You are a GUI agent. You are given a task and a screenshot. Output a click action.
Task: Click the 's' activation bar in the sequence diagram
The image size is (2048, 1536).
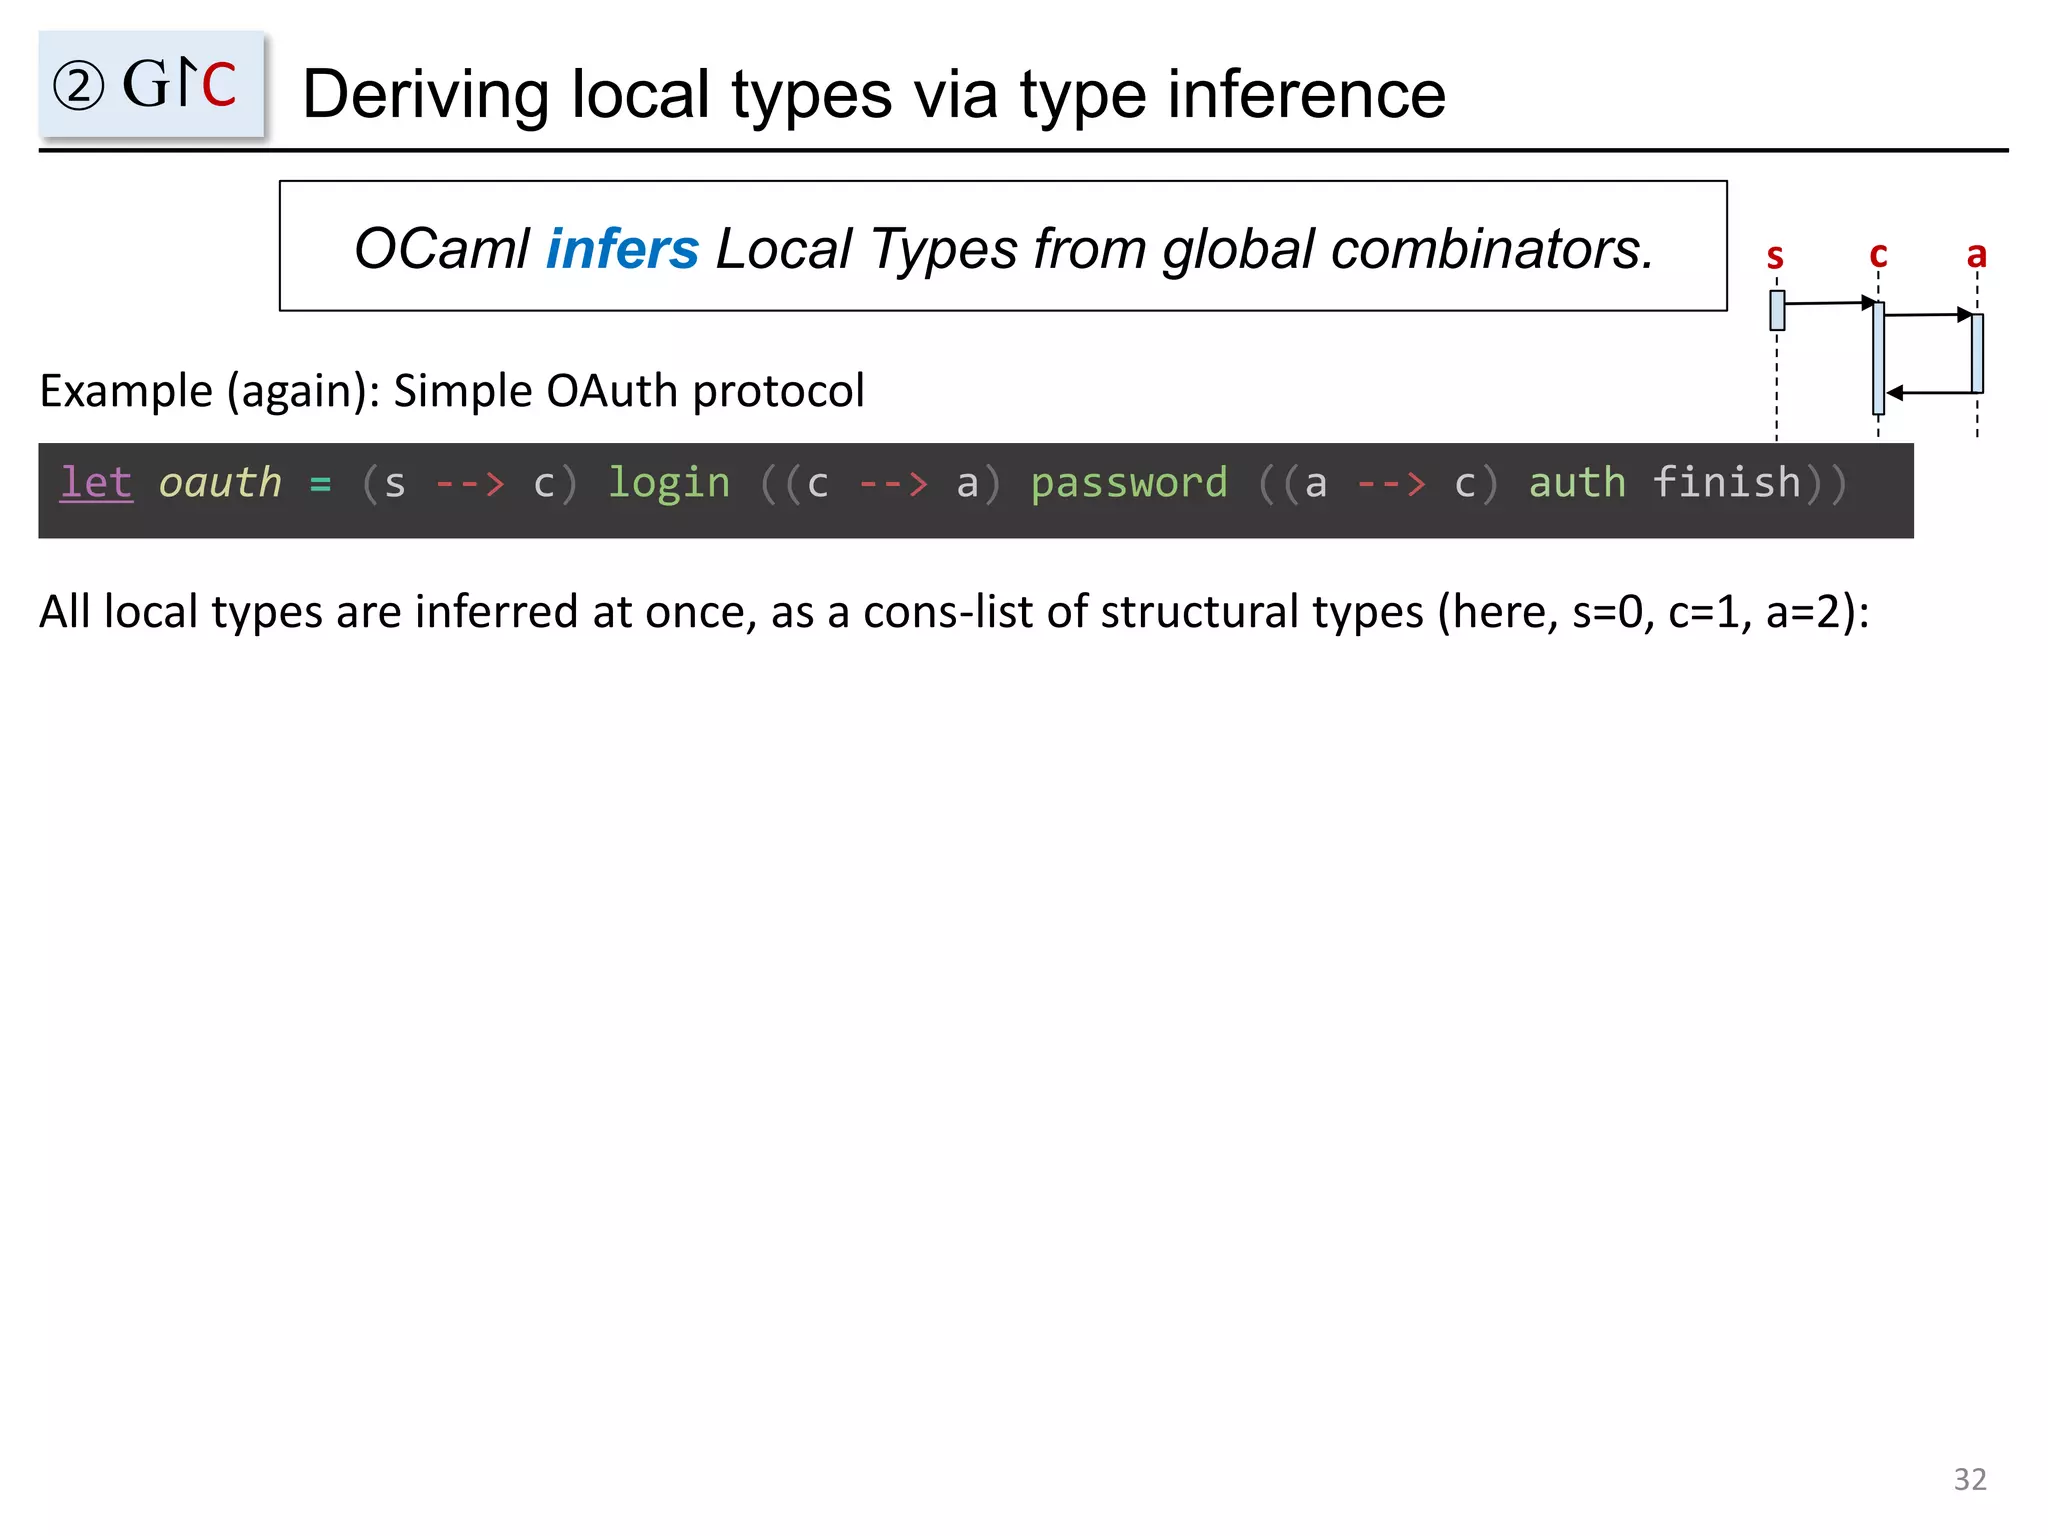coord(1777,310)
